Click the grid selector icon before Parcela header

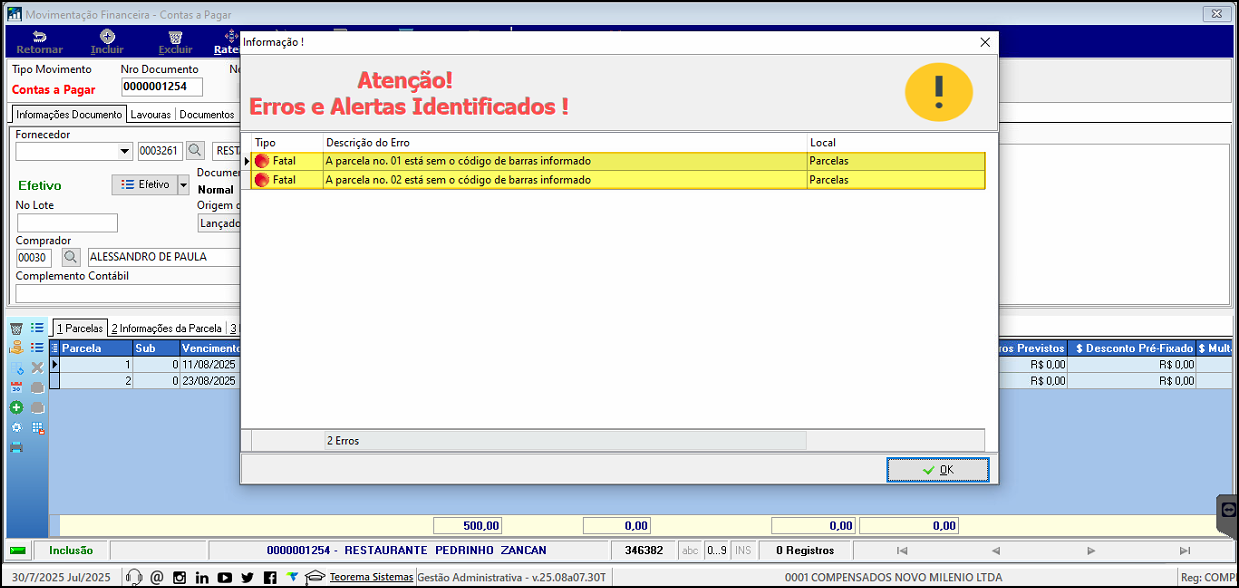(55, 348)
